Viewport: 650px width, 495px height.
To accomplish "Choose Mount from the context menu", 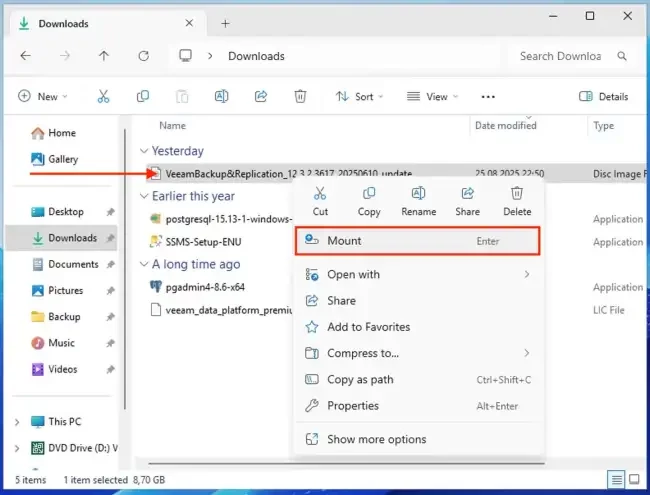I will pos(417,241).
